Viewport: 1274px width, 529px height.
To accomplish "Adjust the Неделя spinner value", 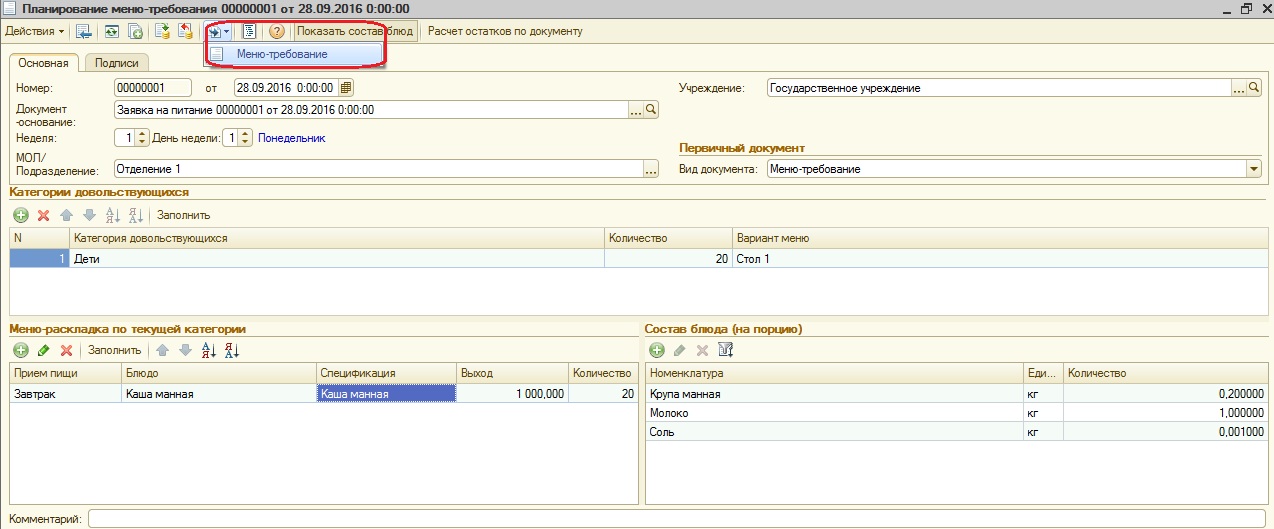I will tap(141, 138).
